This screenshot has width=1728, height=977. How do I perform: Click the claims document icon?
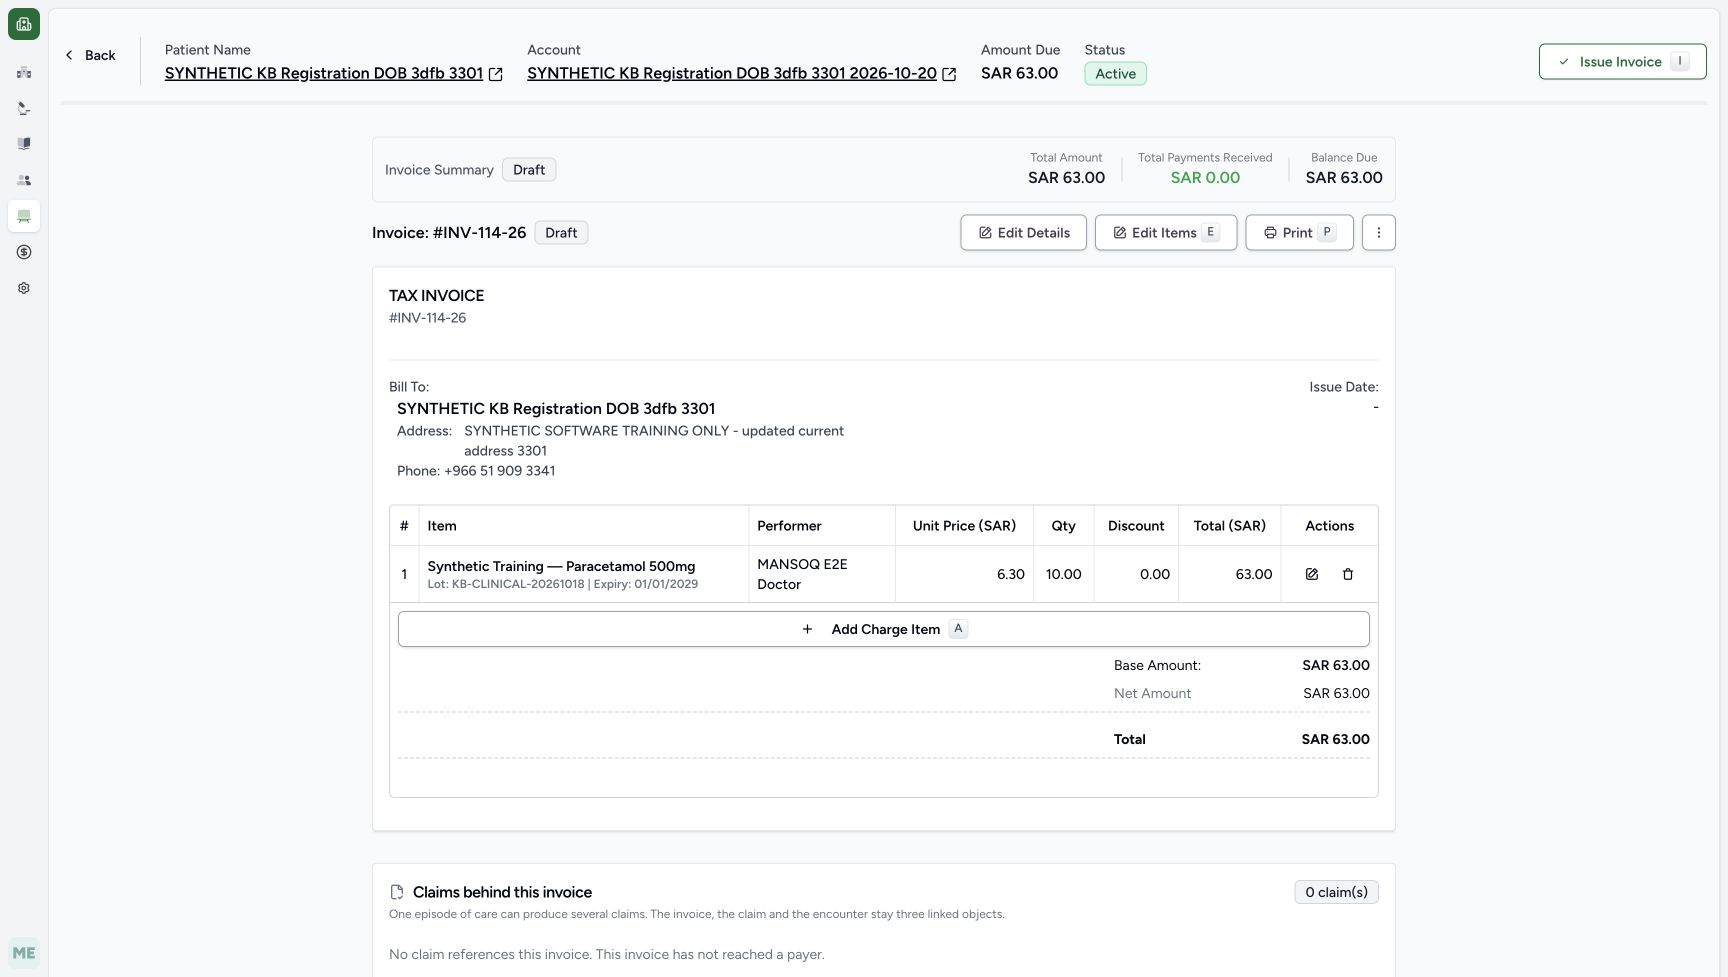coord(397,892)
